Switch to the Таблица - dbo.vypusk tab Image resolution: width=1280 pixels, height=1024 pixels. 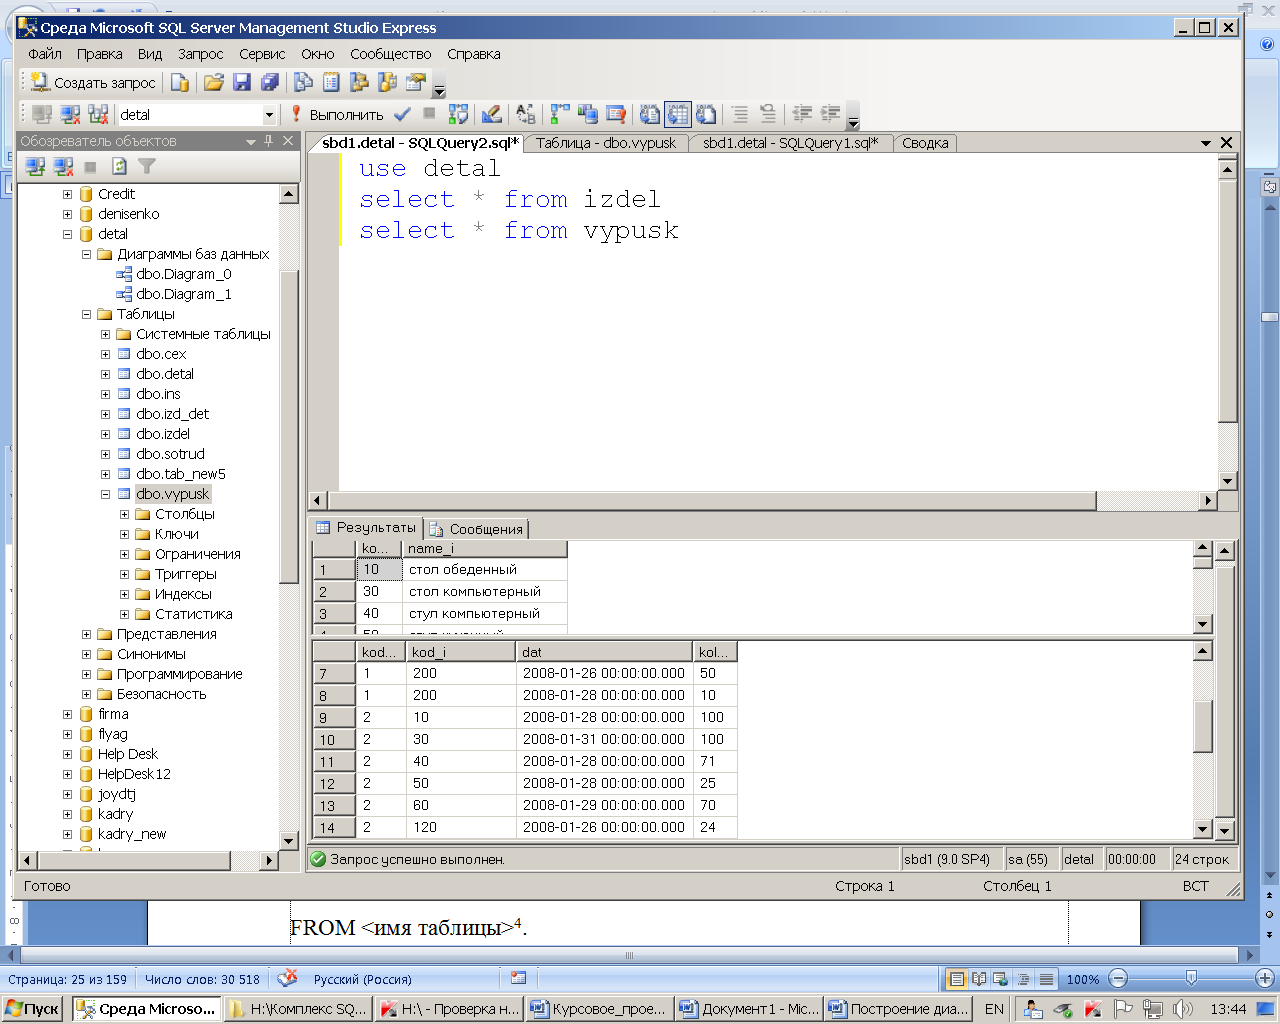pyautogui.click(x=606, y=143)
